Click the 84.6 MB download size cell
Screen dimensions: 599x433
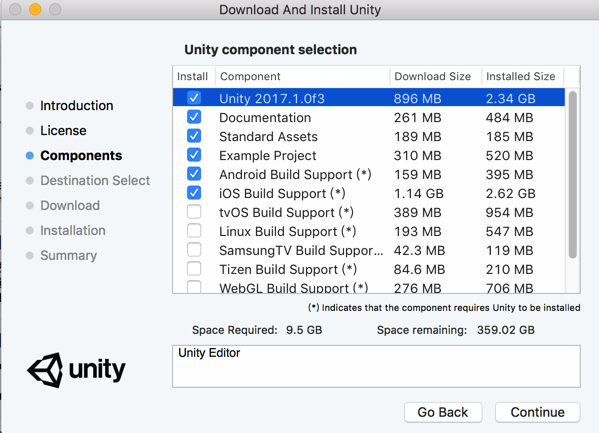point(419,270)
